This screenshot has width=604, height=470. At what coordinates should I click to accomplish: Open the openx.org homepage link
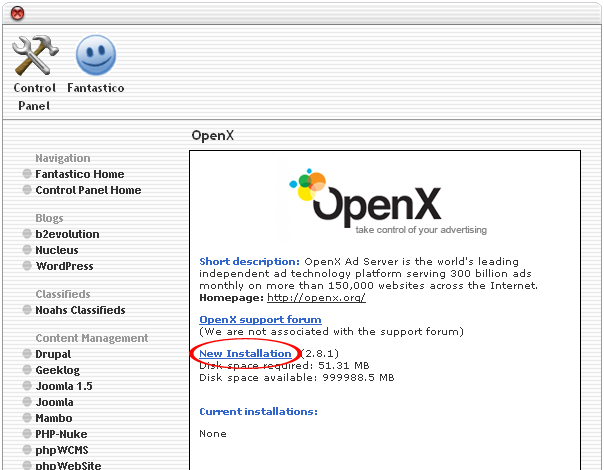[x=315, y=298]
